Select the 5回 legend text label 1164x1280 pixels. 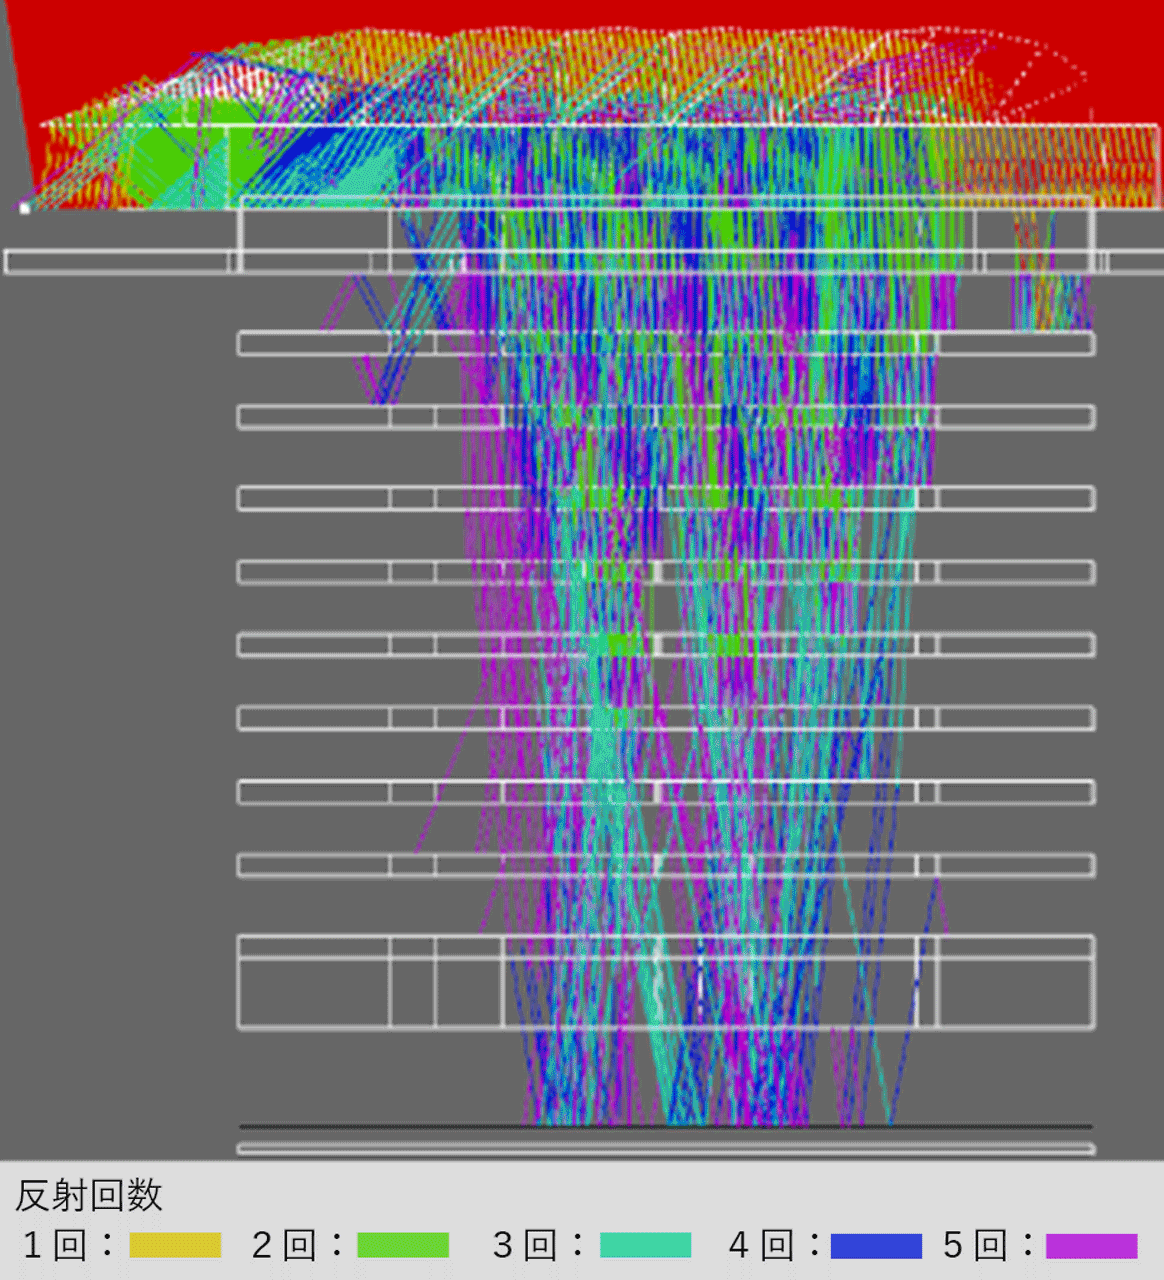(x=975, y=1245)
